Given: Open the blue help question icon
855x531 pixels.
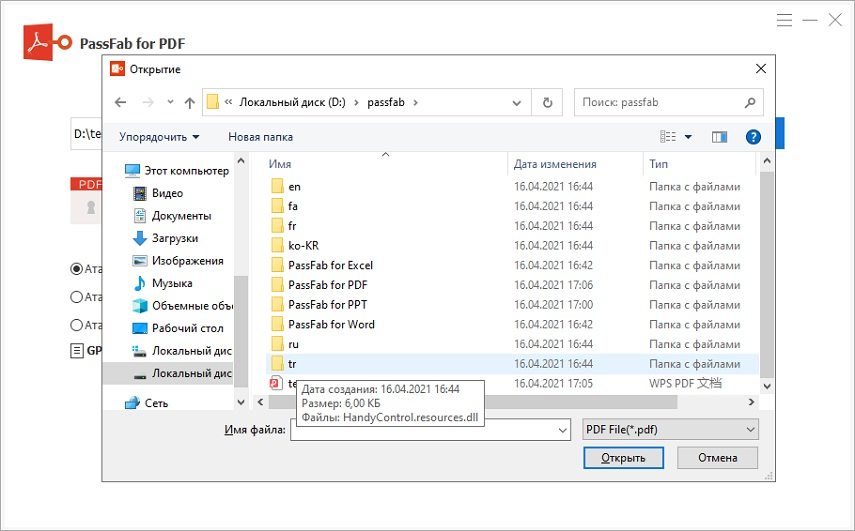Looking at the screenshot, I should 753,137.
